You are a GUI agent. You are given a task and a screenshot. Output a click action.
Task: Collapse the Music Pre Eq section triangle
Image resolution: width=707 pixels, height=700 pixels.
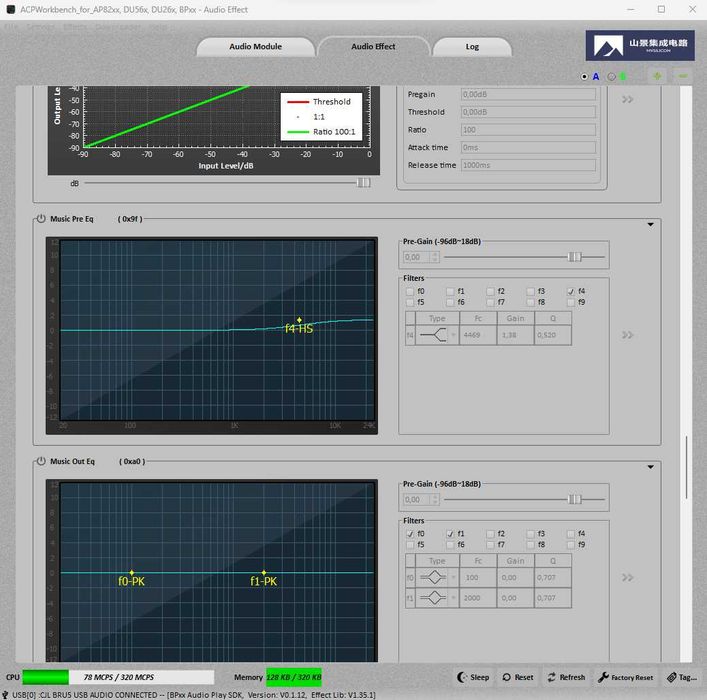[x=651, y=225]
